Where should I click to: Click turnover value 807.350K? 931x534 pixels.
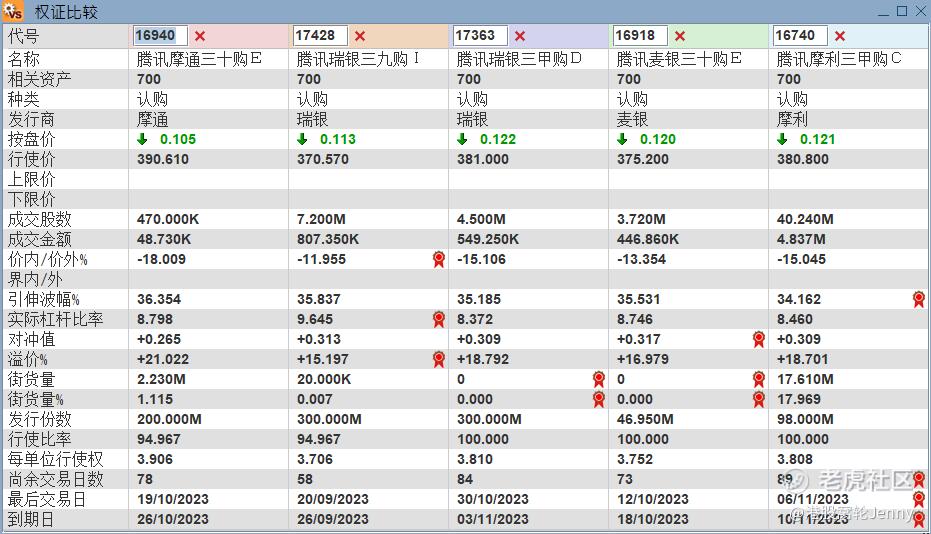328,239
